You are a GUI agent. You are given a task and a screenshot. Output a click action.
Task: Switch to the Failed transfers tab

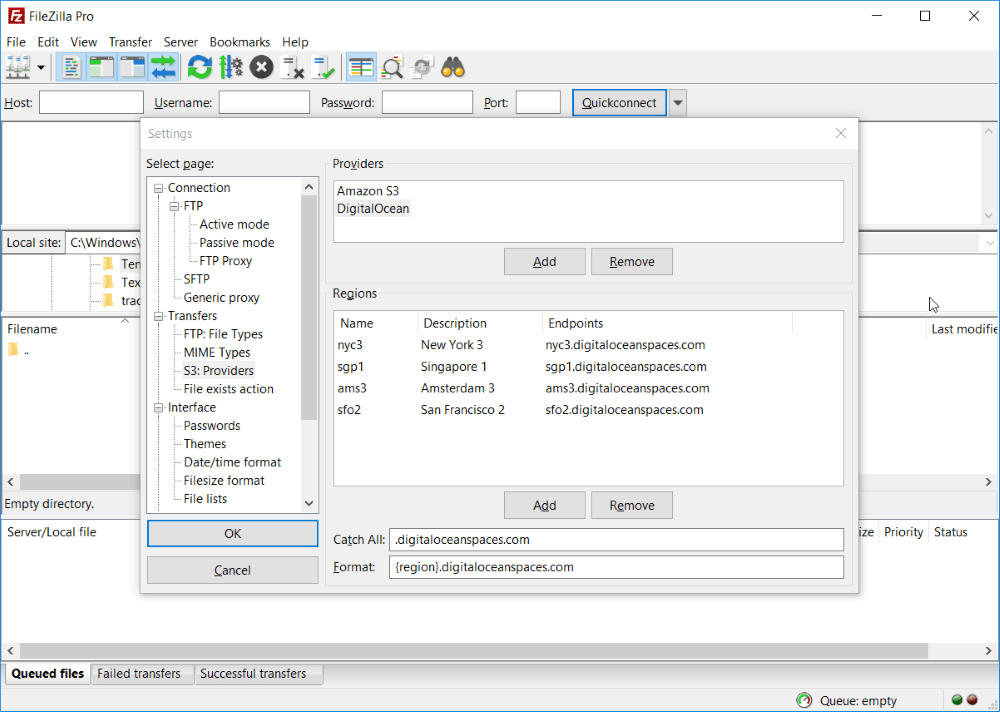point(139,674)
